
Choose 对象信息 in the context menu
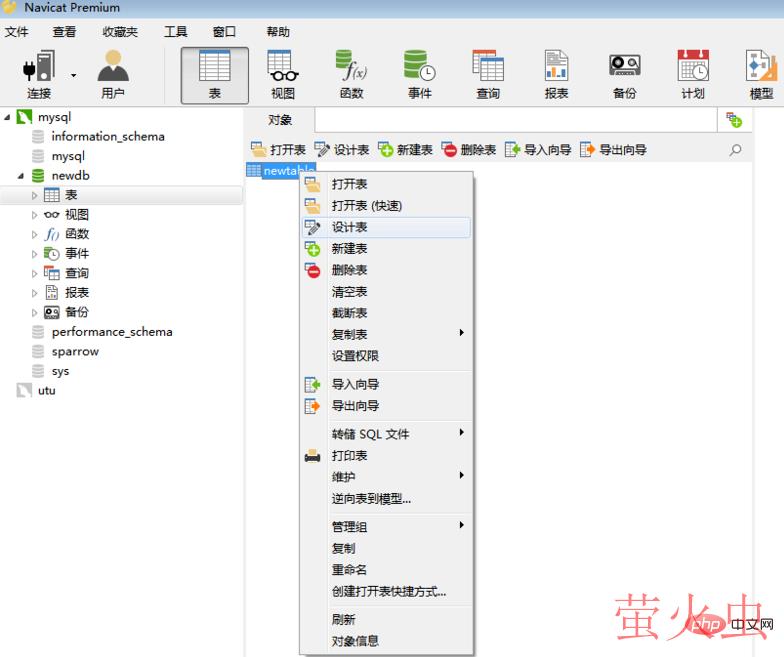(x=386, y=641)
